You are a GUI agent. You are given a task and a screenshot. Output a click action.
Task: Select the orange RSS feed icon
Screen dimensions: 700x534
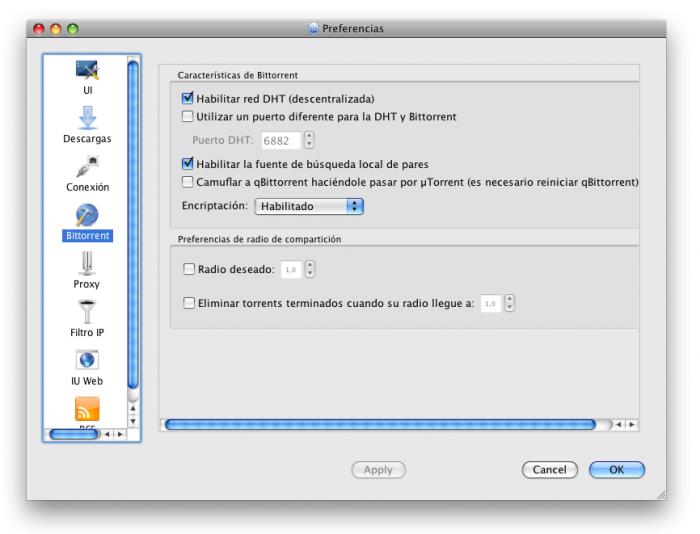point(87,409)
